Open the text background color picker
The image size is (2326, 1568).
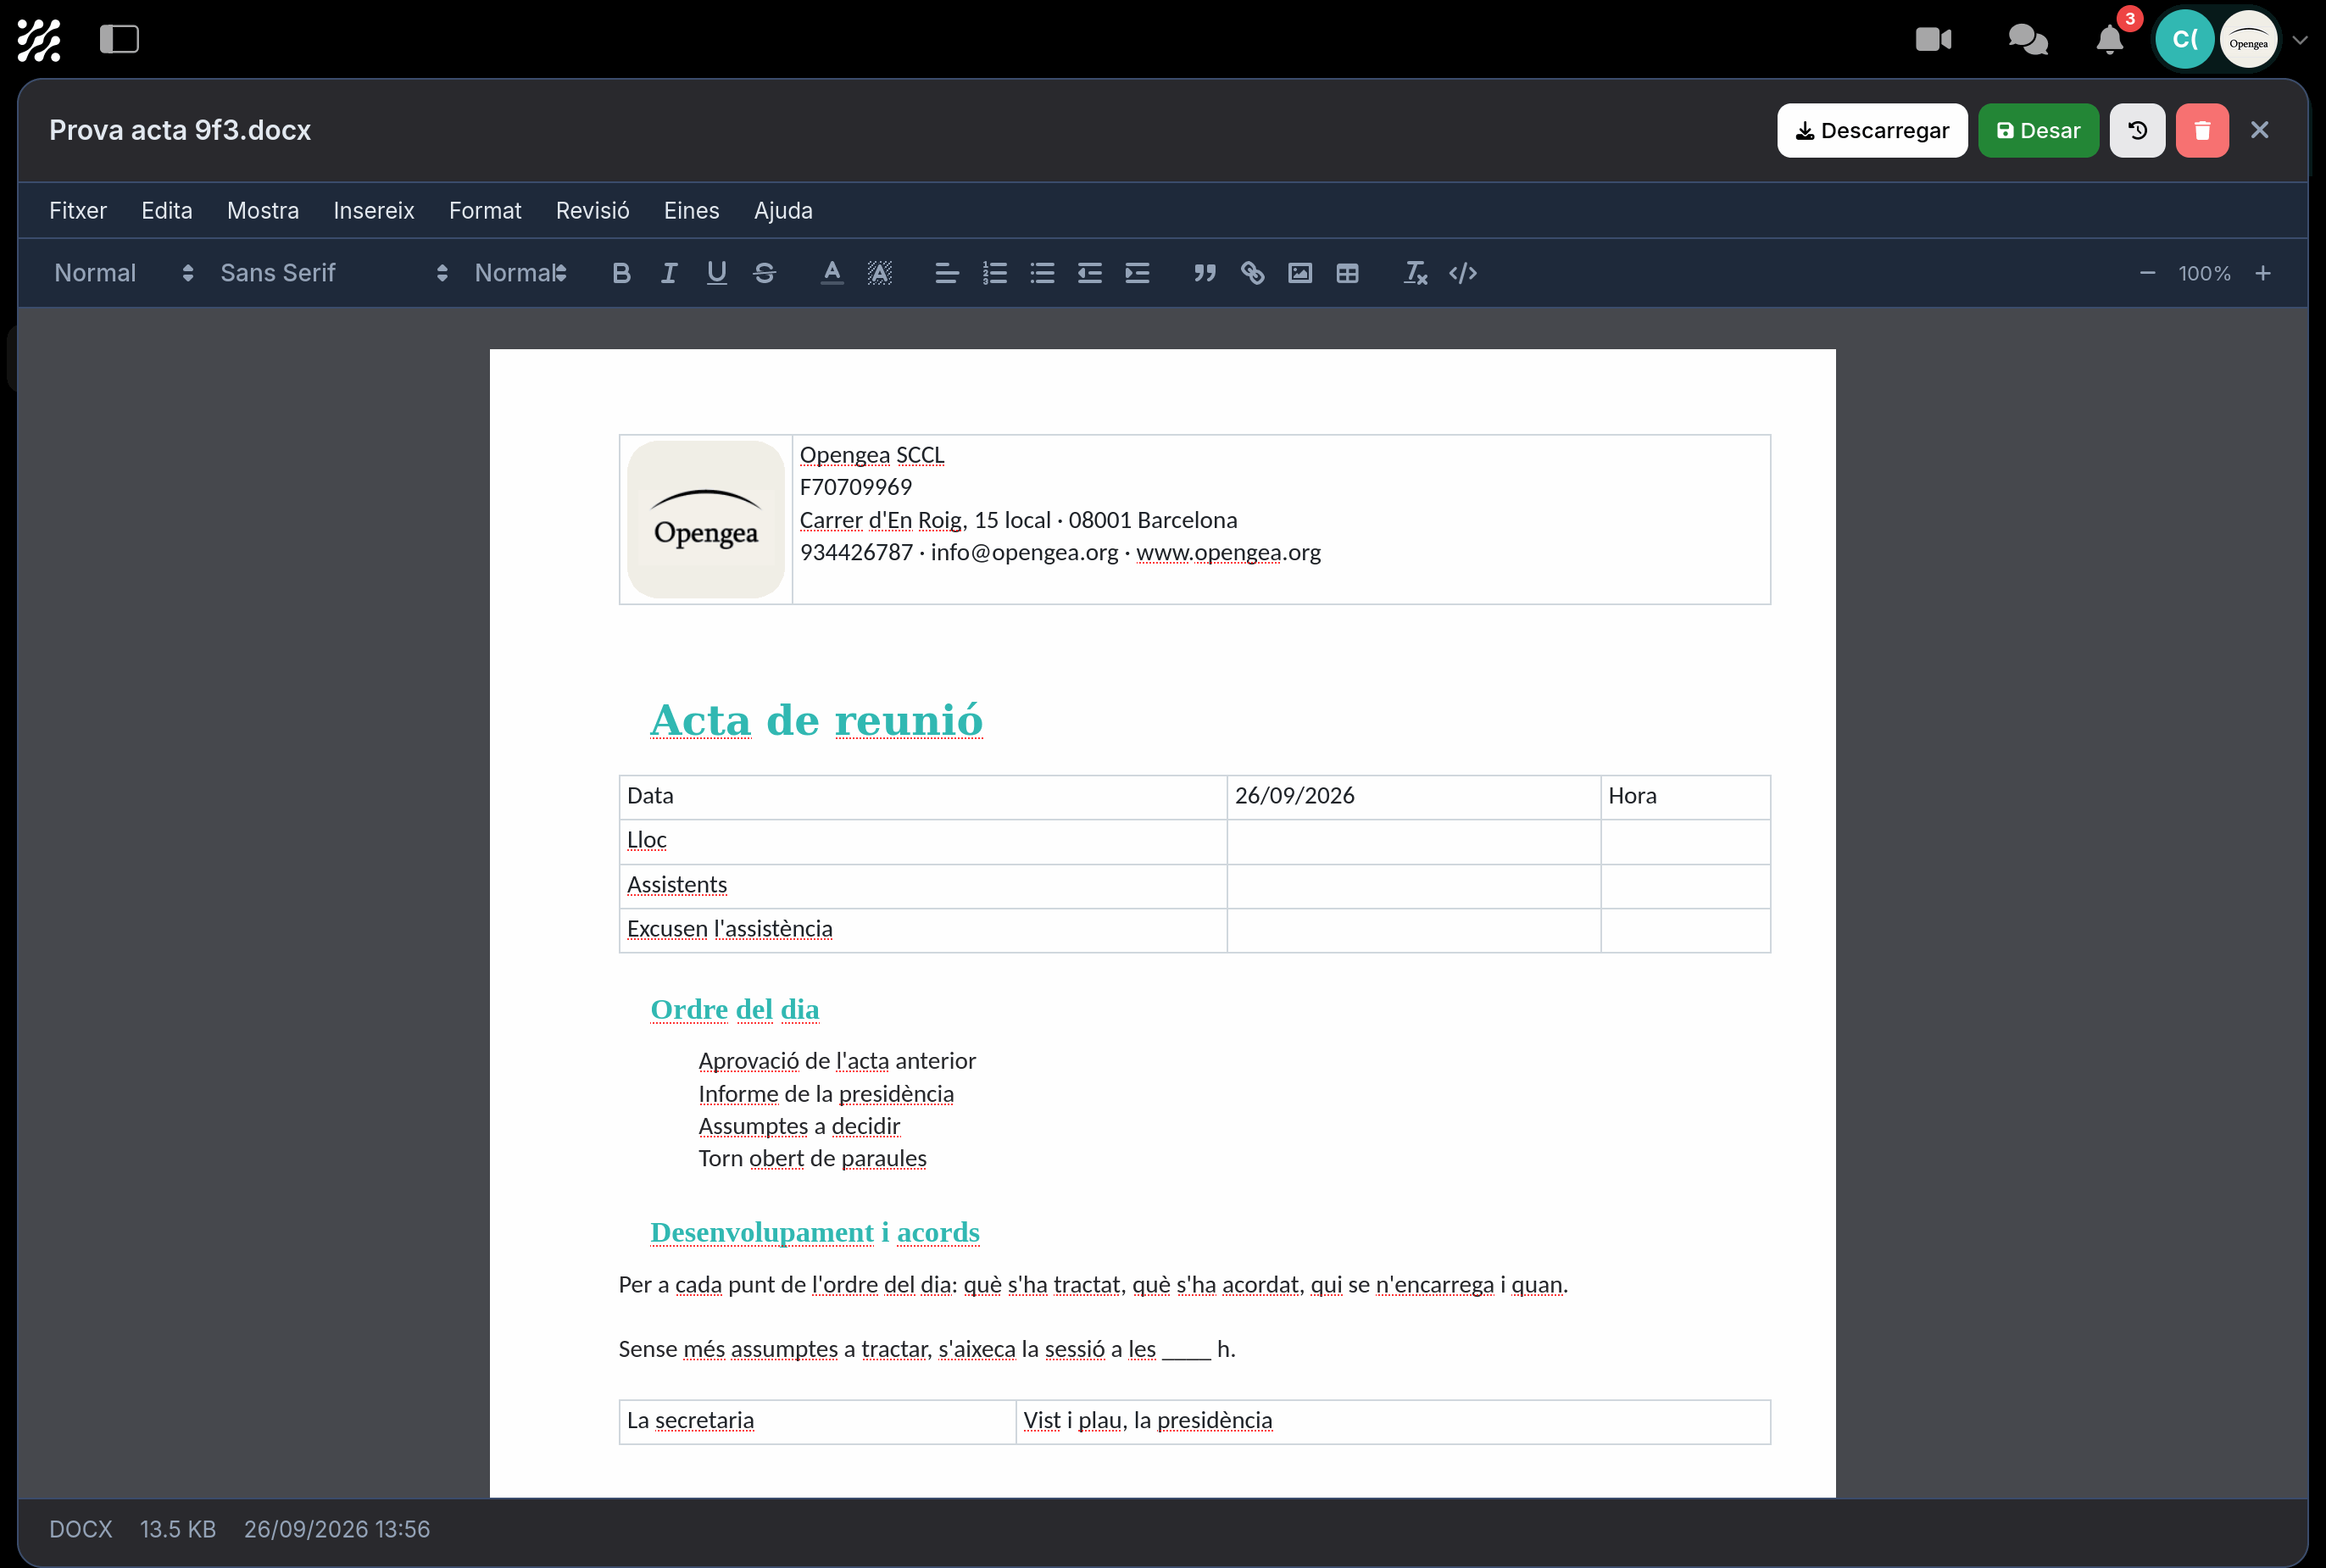pyautogui.click(x=880, y=273)
